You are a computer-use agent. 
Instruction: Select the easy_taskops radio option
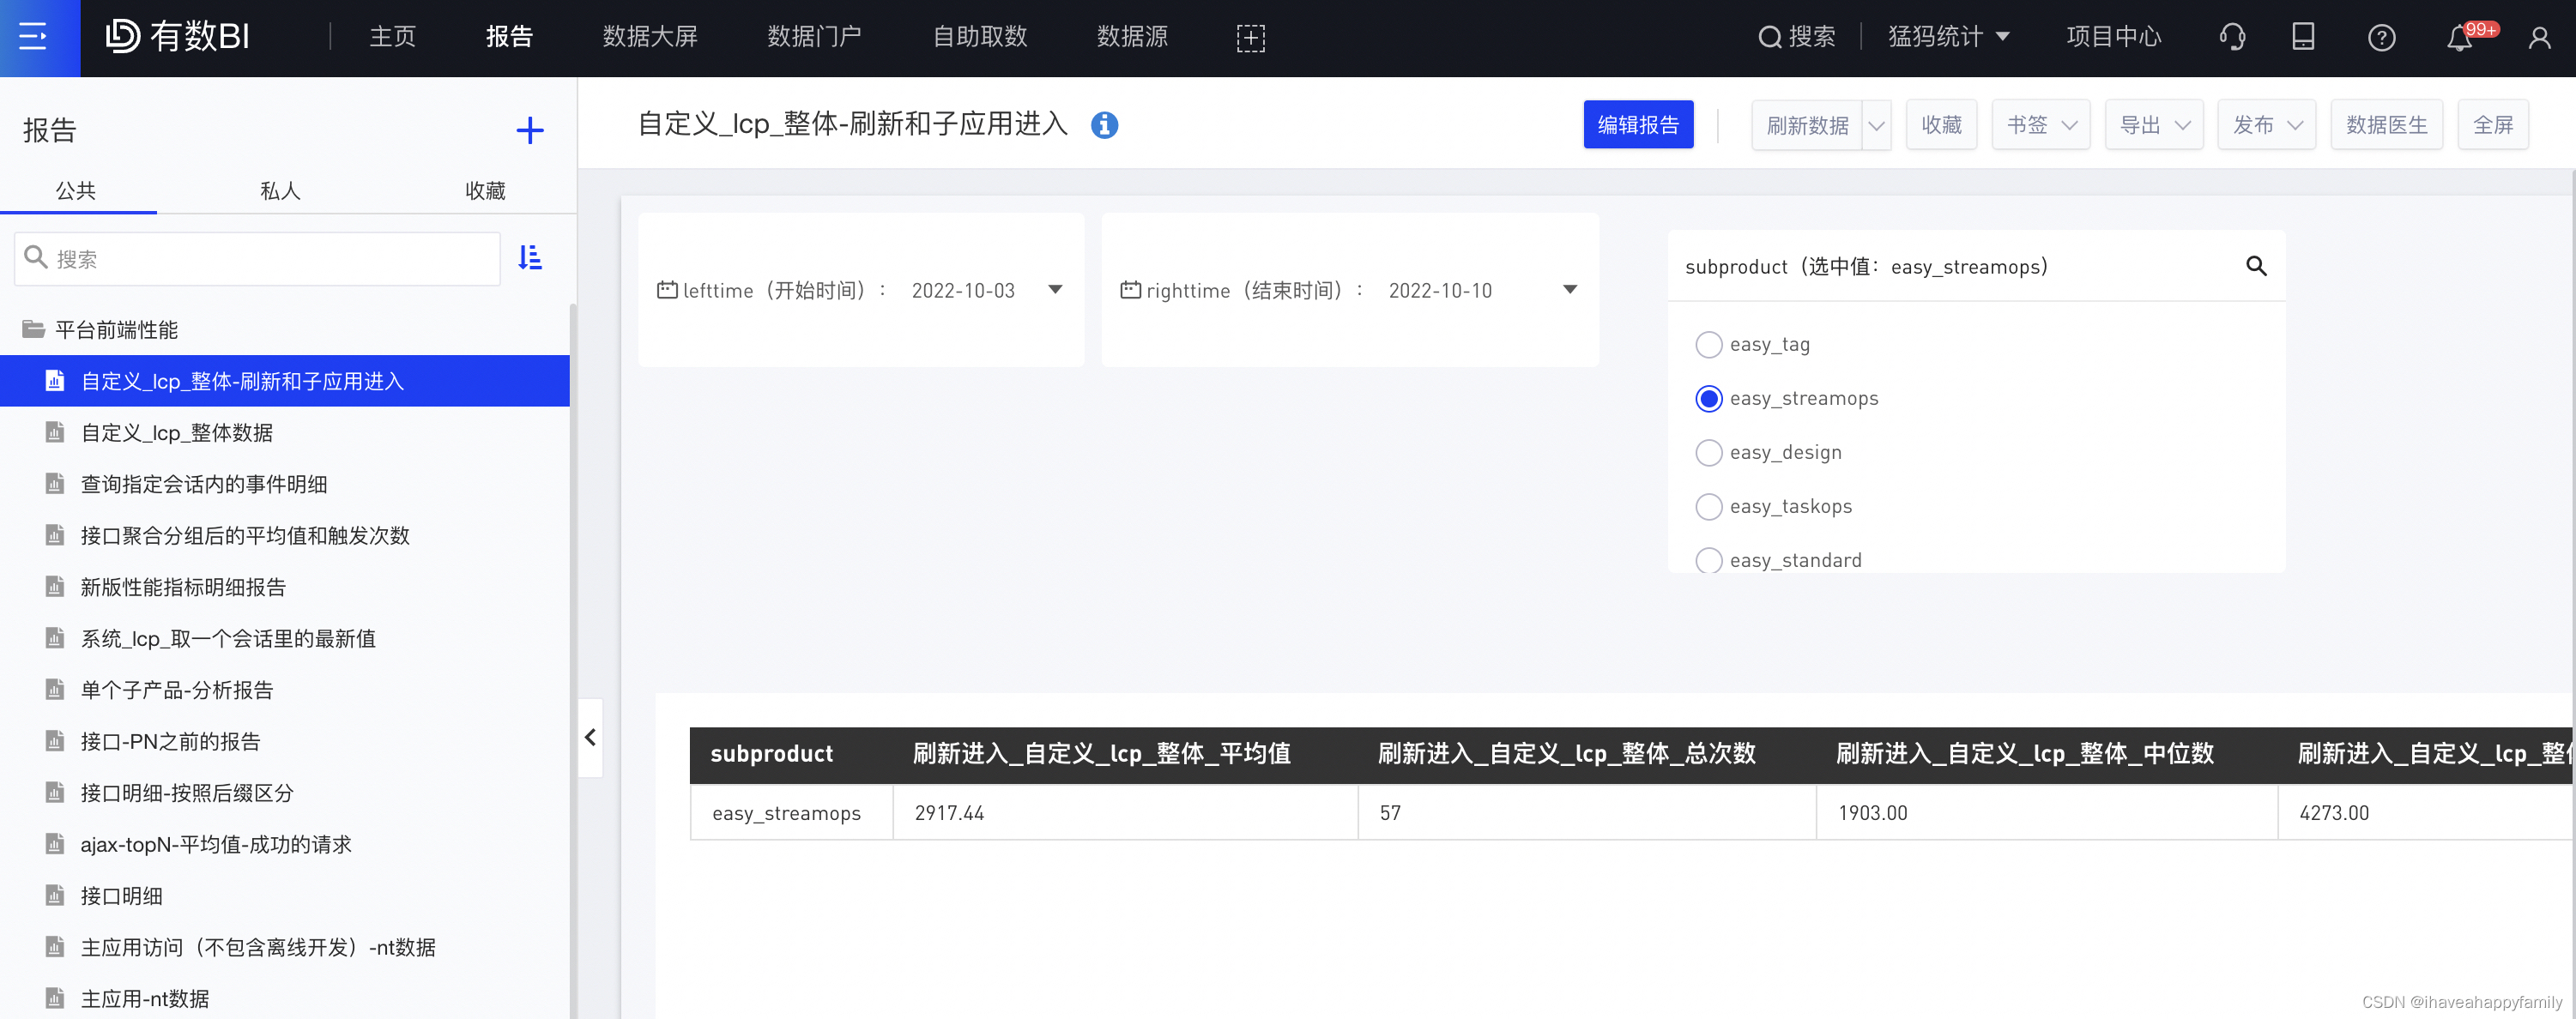(1709, 507)
